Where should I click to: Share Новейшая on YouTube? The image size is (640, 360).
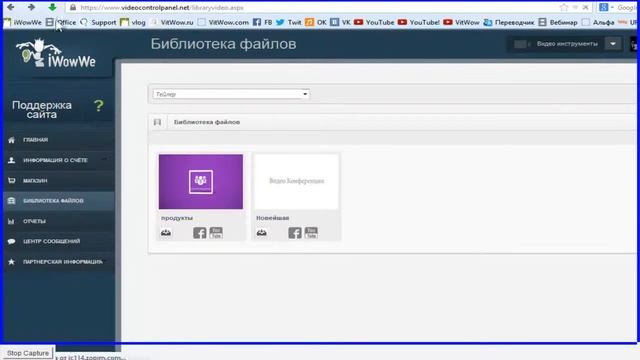[311, 233]
